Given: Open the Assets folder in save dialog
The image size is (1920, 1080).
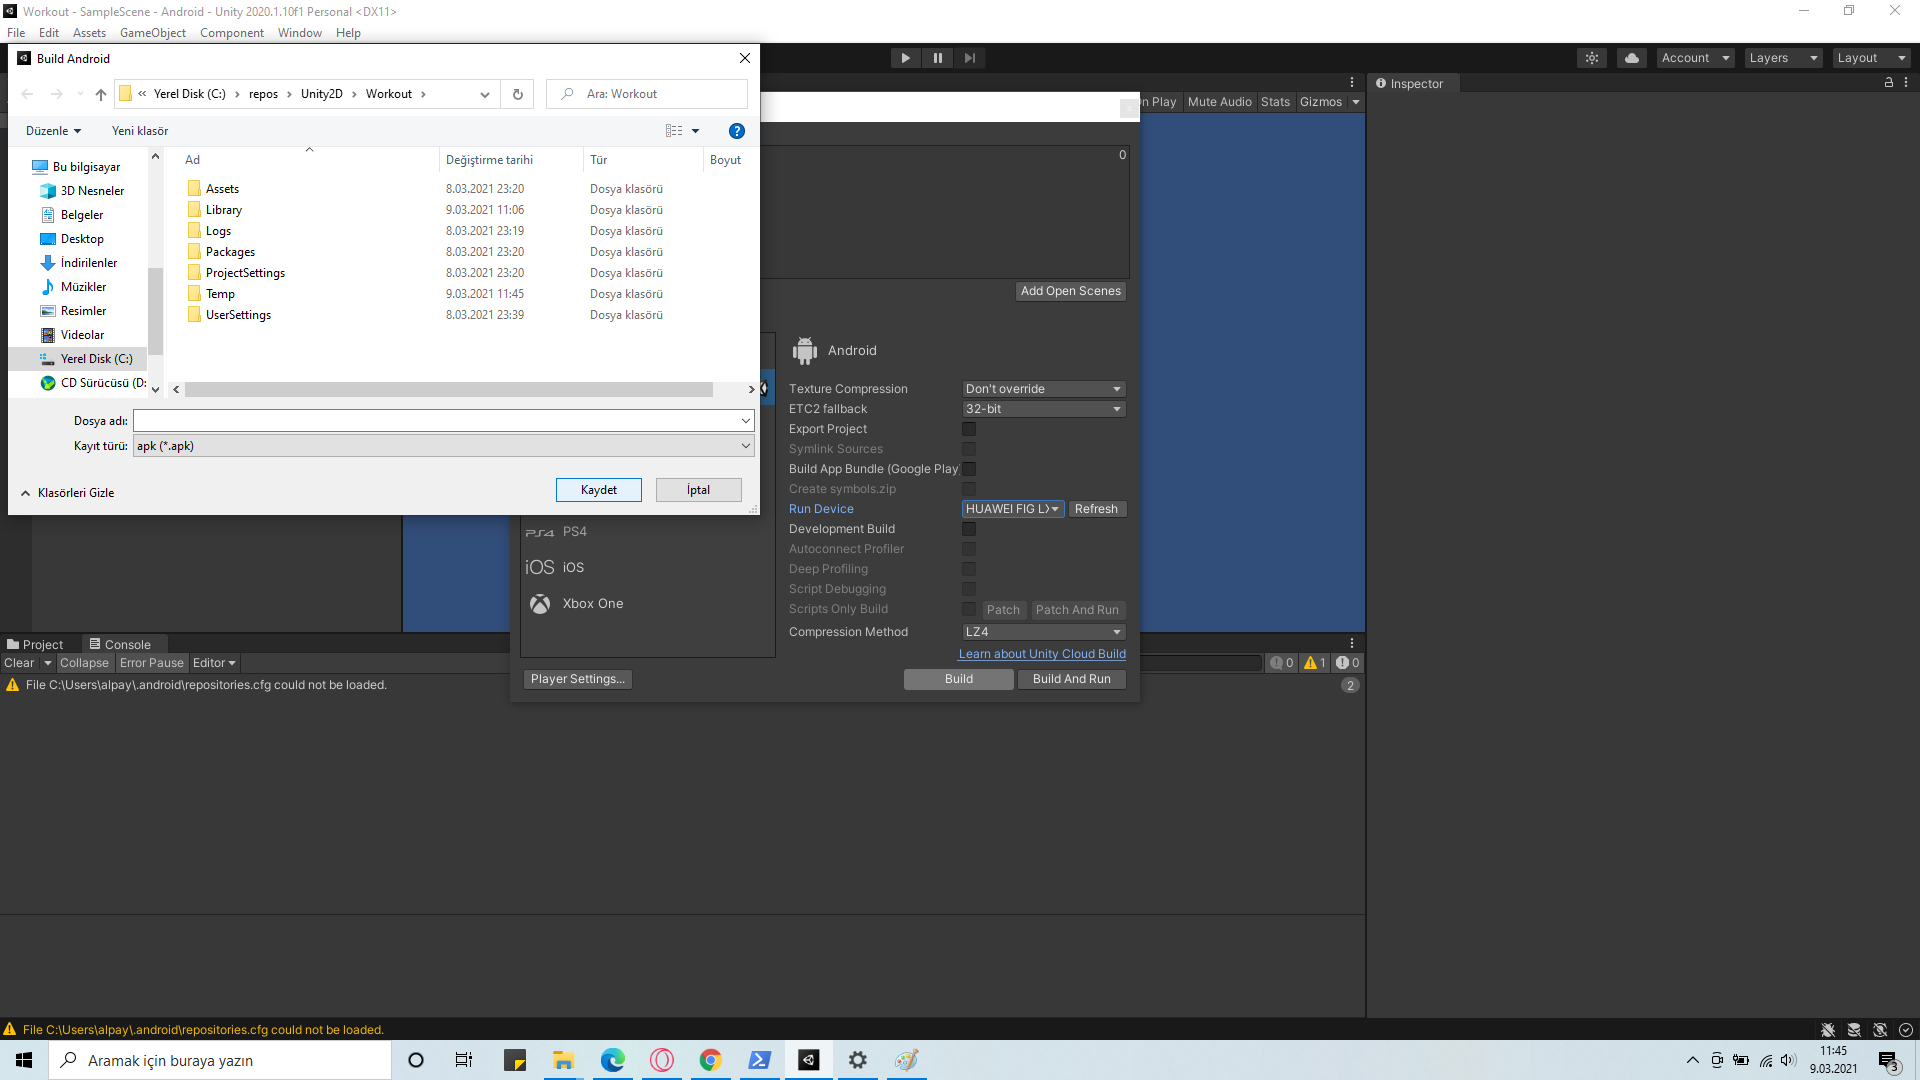Looking at the screenshot, I should tap(222, 189).
